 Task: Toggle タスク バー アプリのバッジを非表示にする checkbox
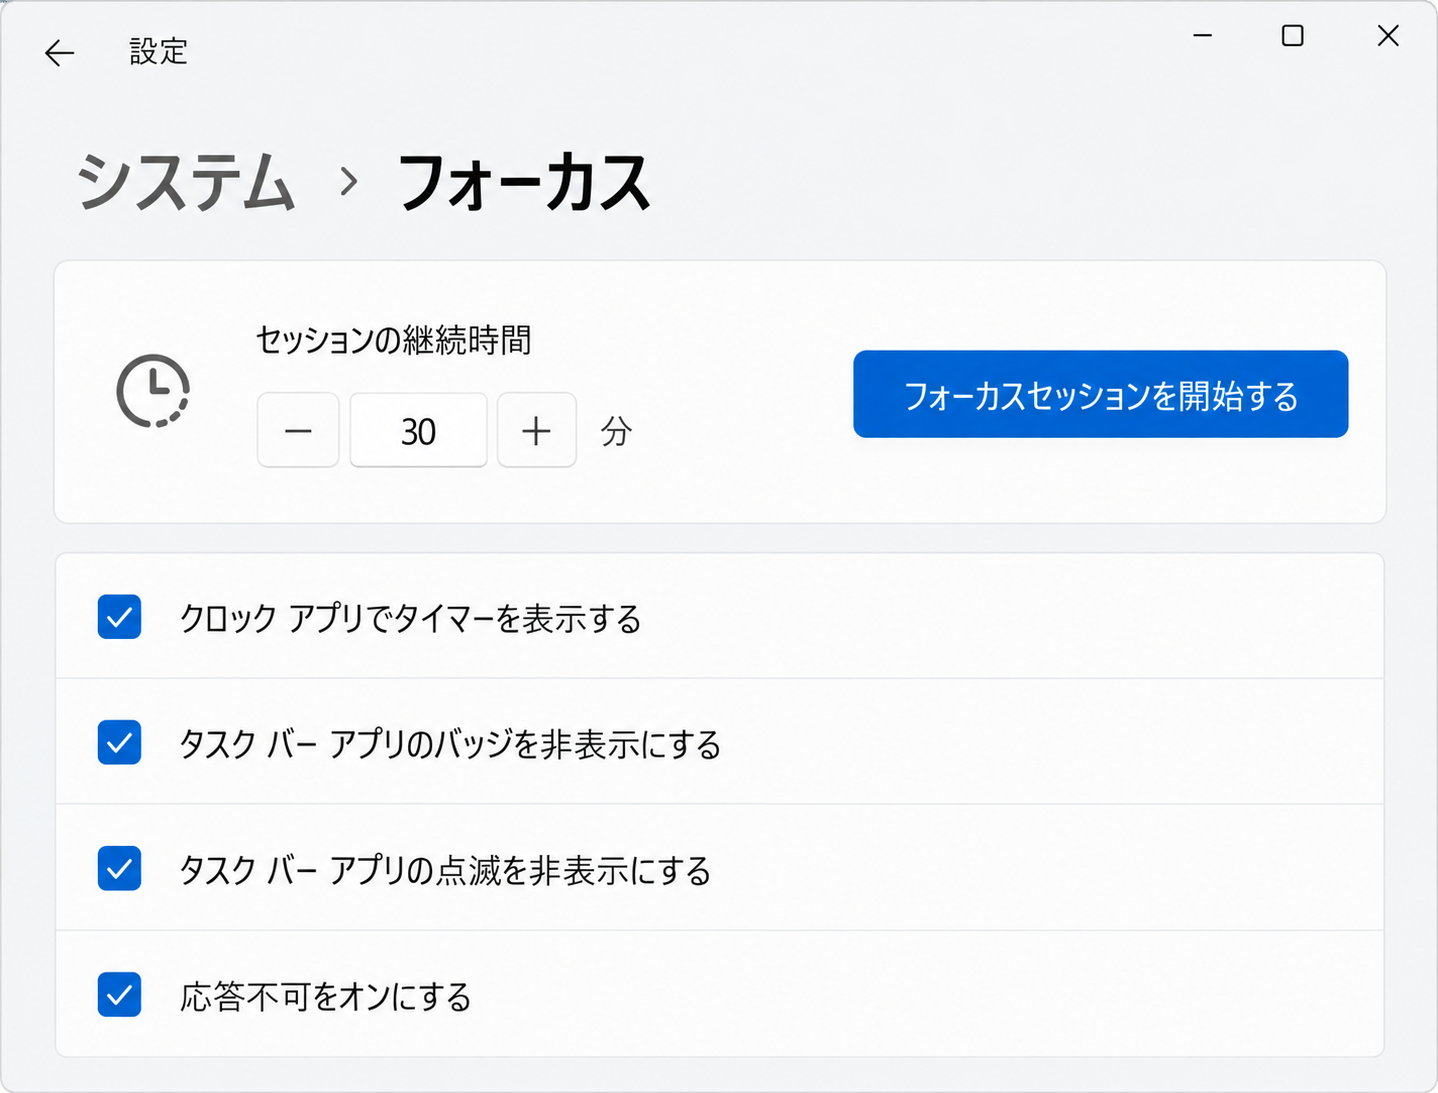[x=119, y=743]
